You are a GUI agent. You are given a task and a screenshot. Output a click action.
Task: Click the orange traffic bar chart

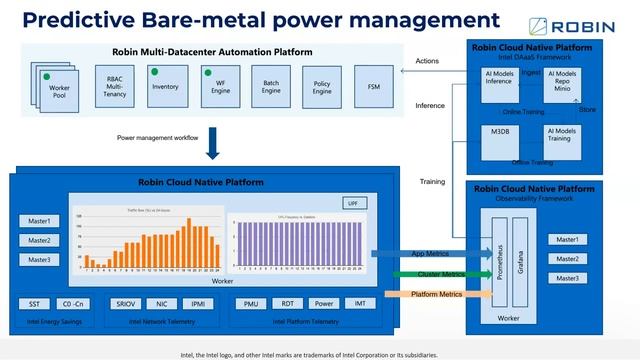coord(148,240)
